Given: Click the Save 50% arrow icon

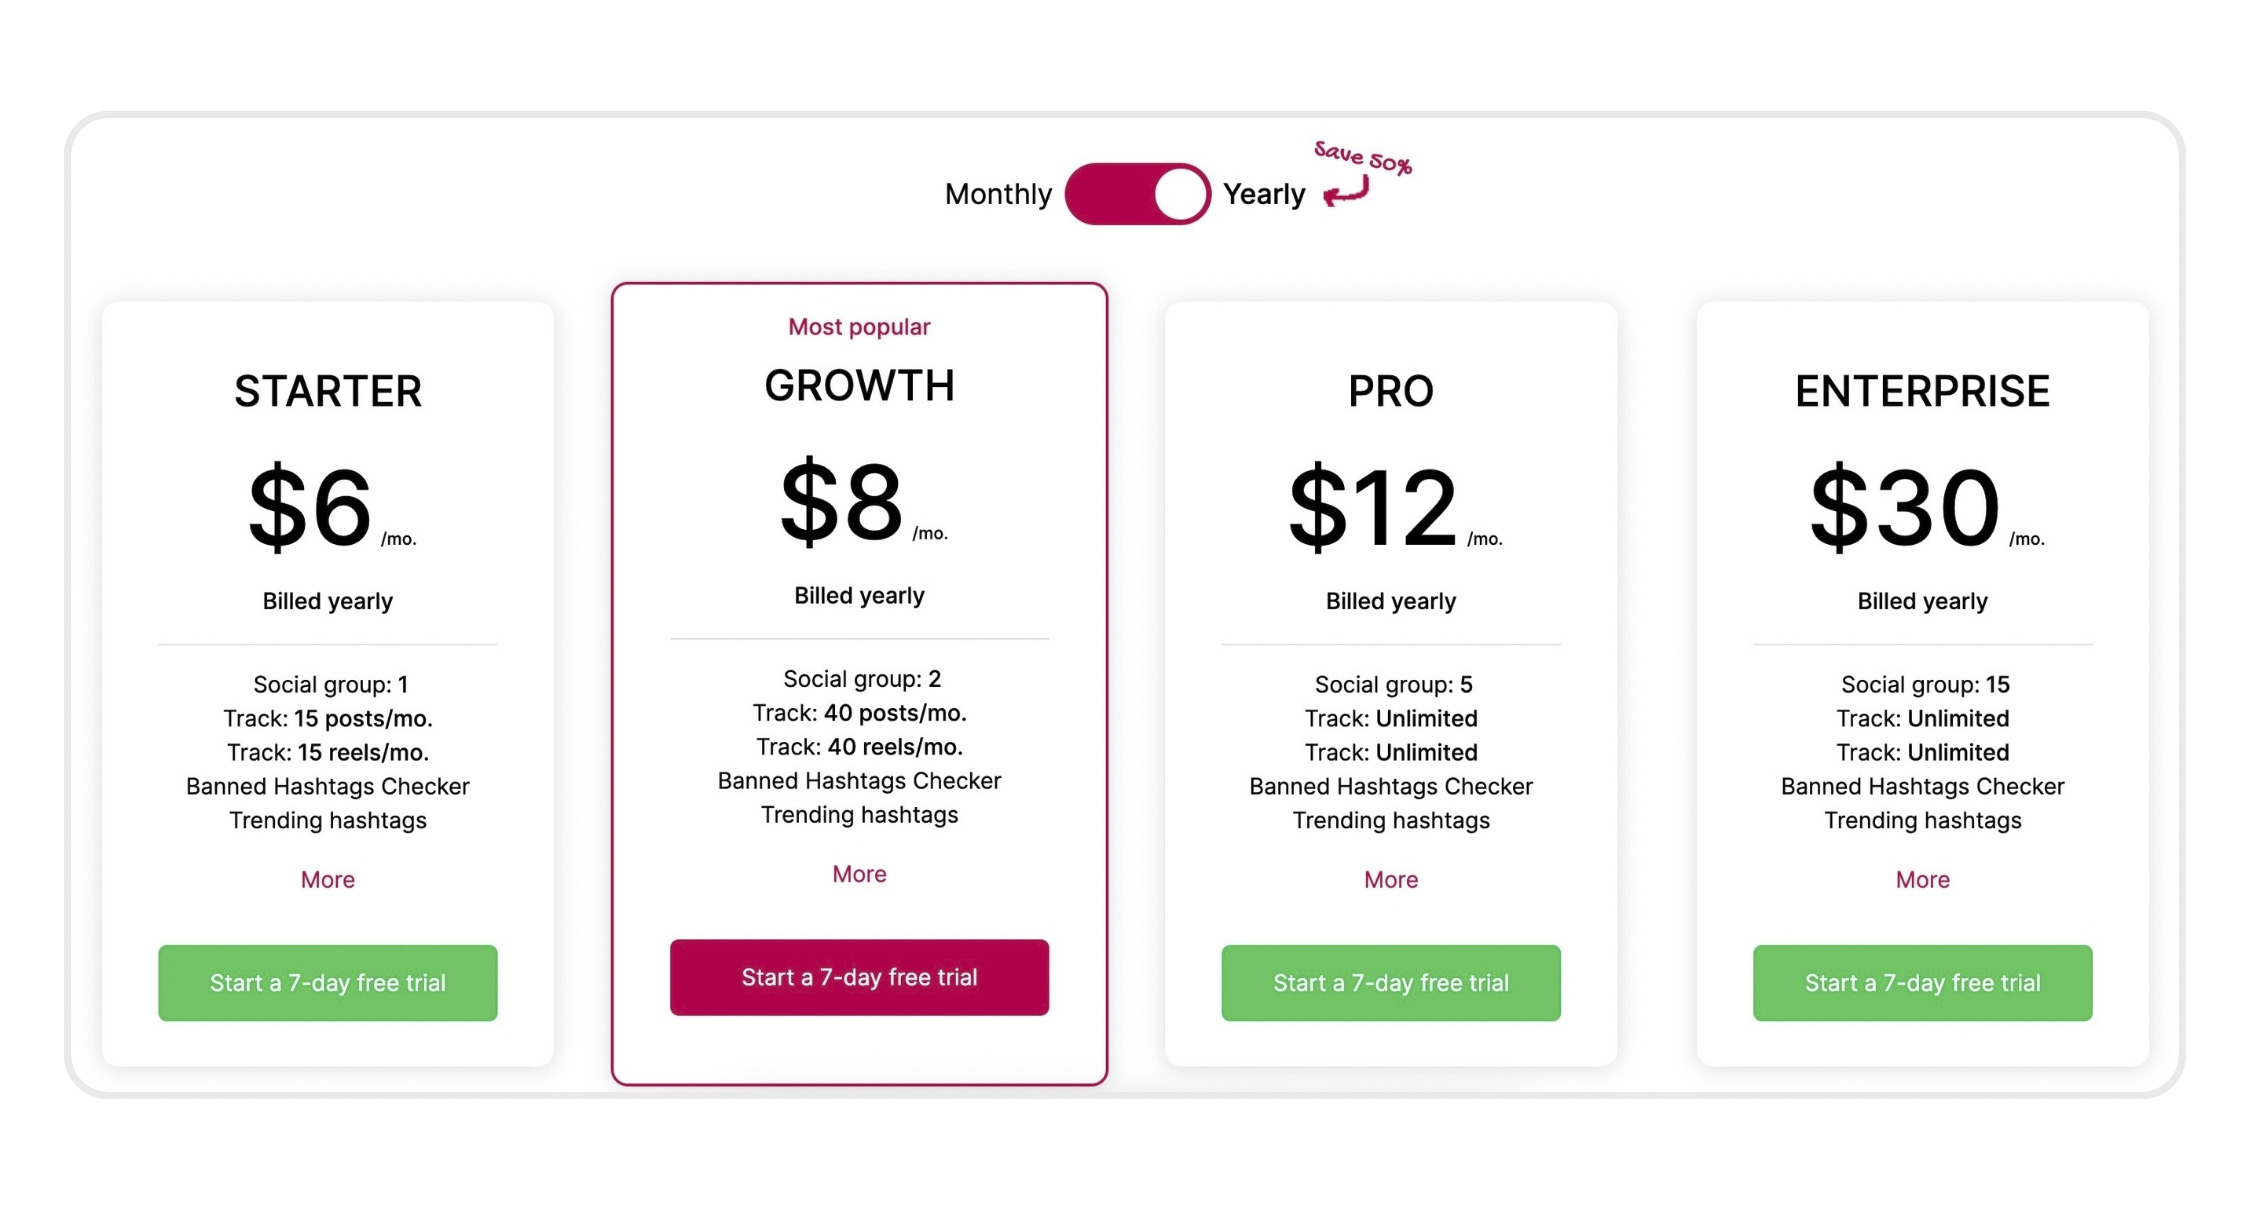Looking at the screenshot, I should [x=1346, y=190].
